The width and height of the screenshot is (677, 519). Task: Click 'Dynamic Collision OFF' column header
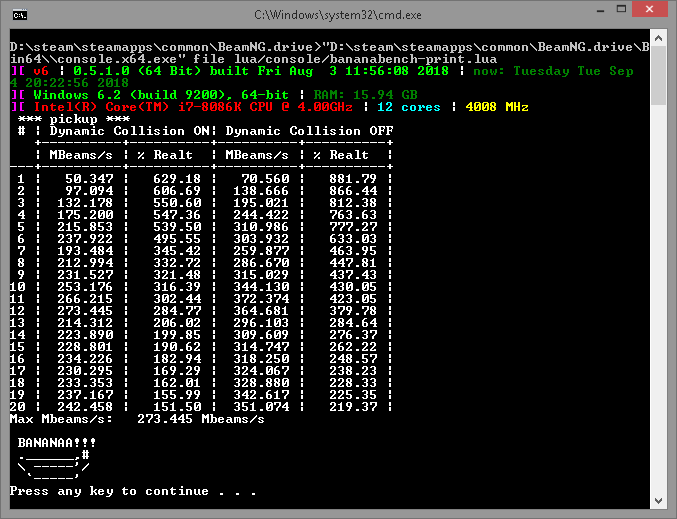(x=309, y=131)
